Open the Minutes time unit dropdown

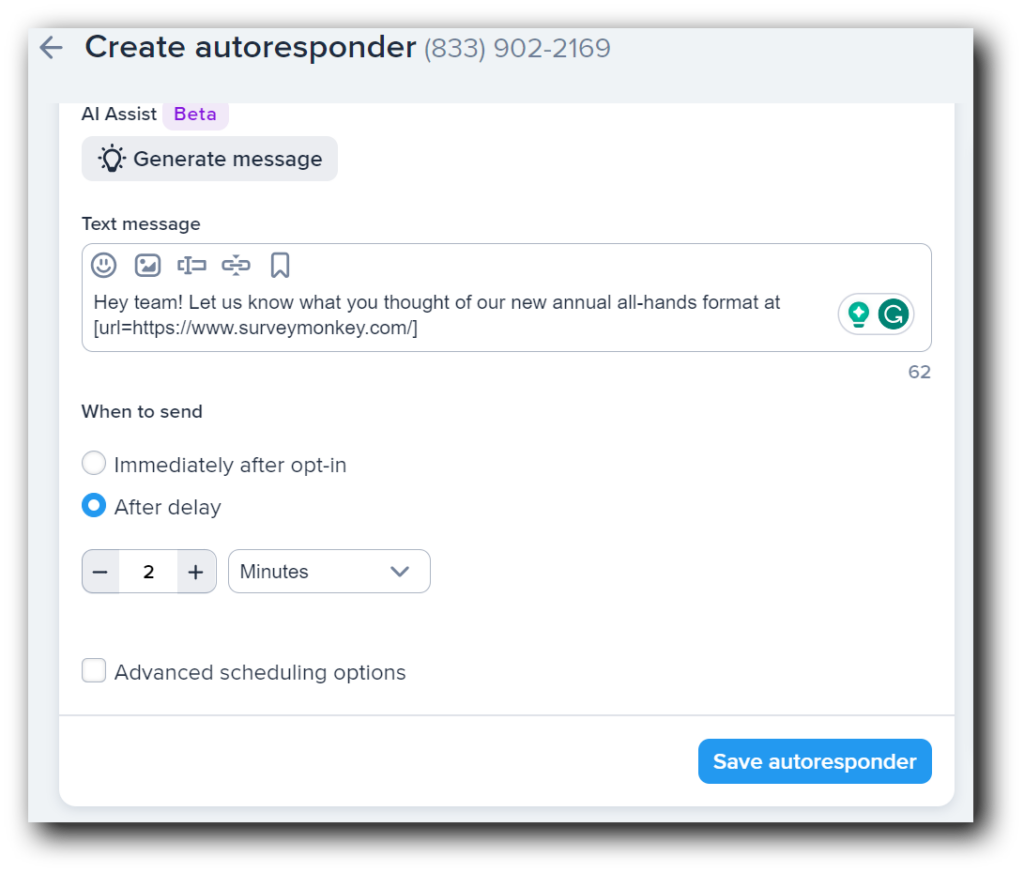click(329, 571)
